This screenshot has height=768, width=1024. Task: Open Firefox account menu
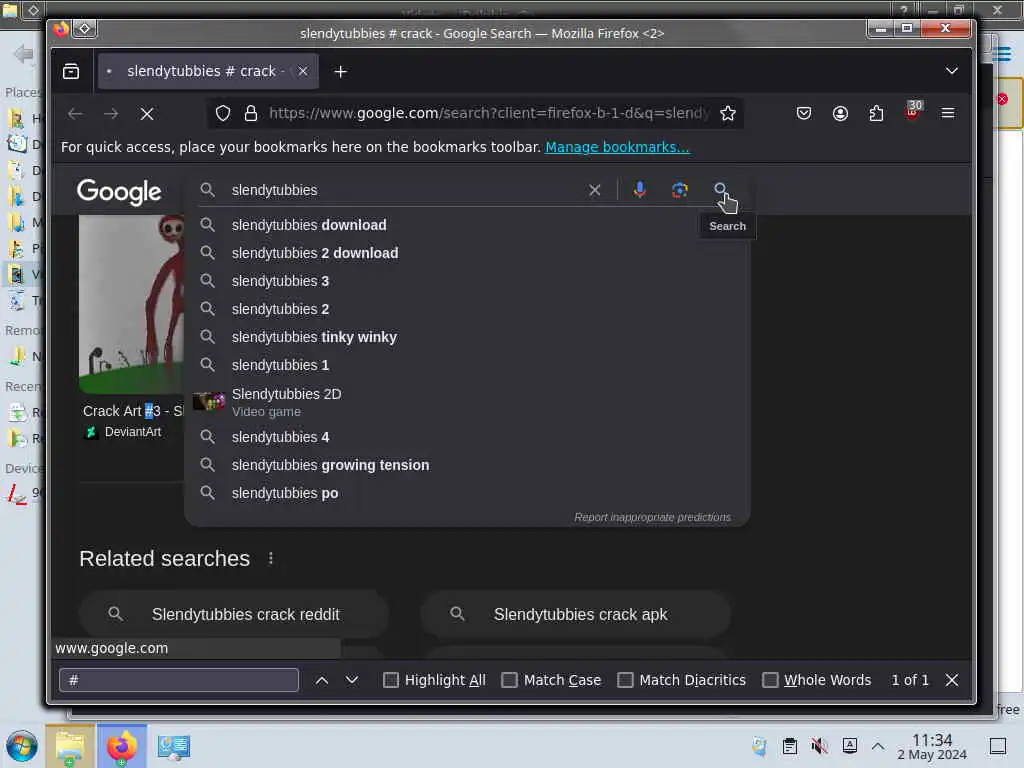click(840, 114)
